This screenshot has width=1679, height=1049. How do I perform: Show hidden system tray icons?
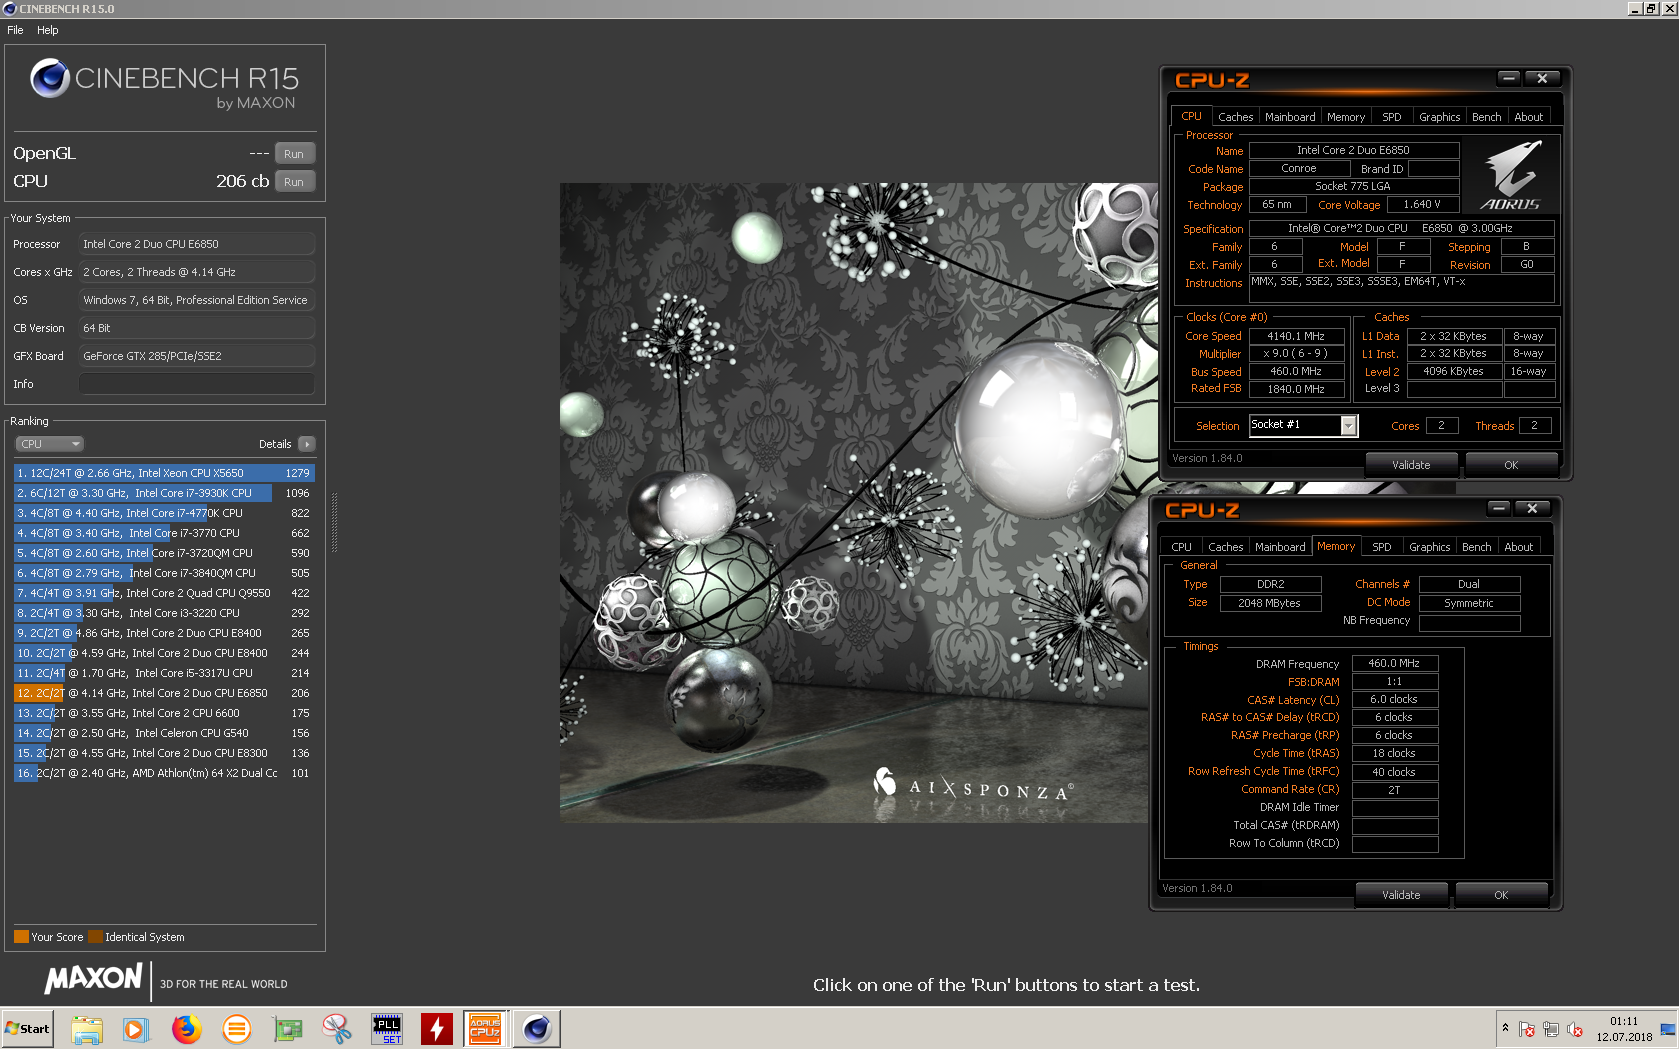tap(1505, 1028)
